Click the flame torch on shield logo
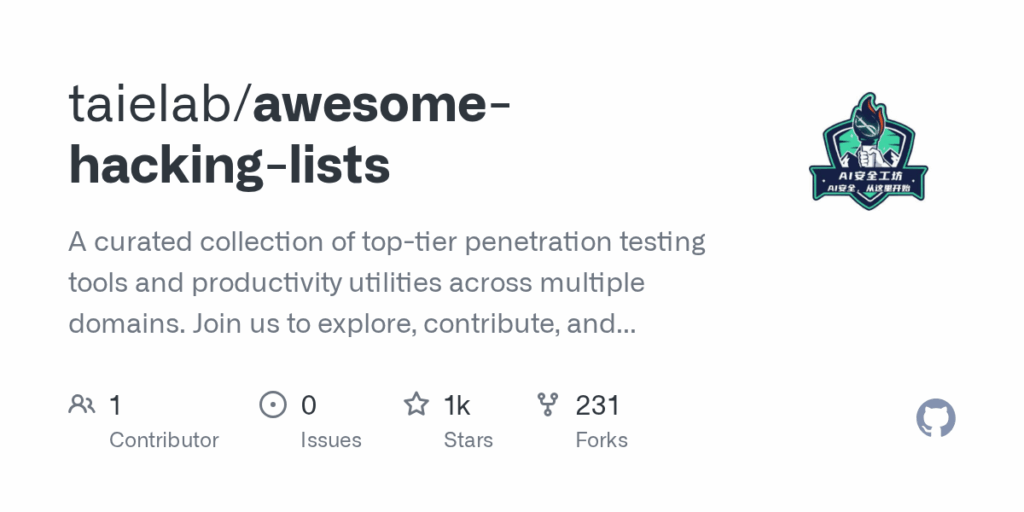Viewport: 1024px width, 512px height. coord(869,120)
